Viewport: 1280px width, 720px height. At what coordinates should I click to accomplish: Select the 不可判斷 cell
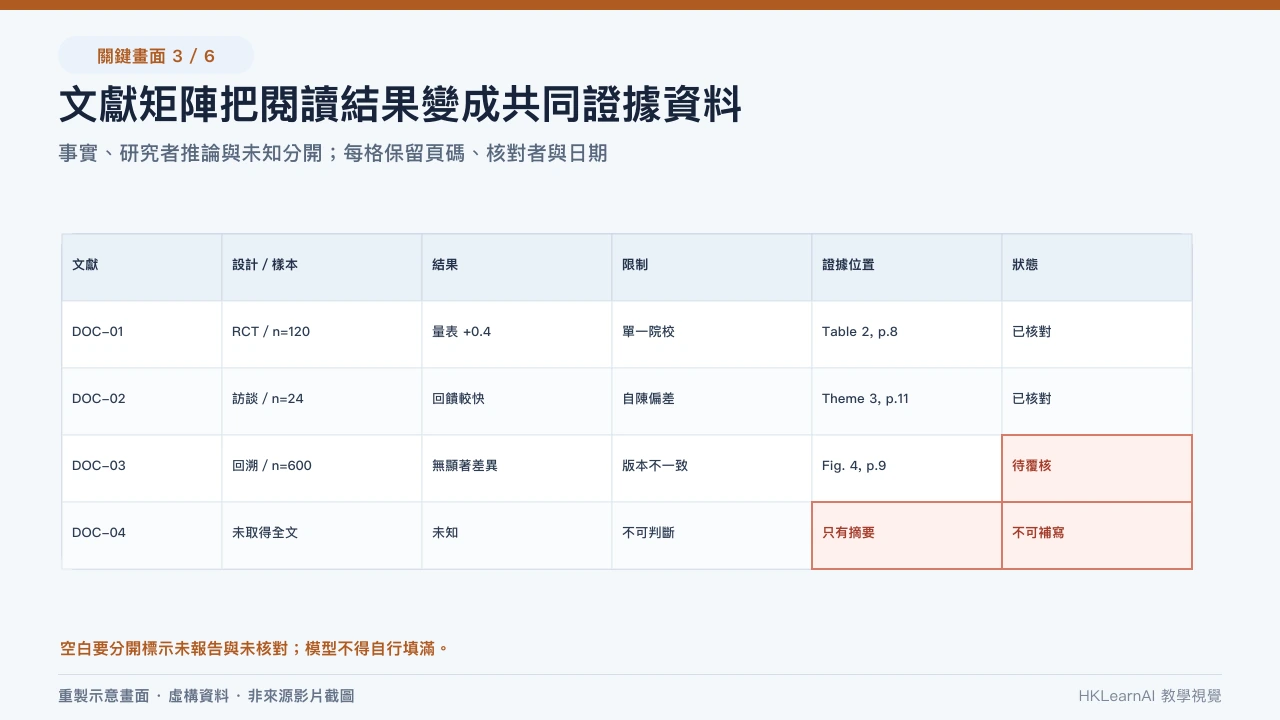712,533
